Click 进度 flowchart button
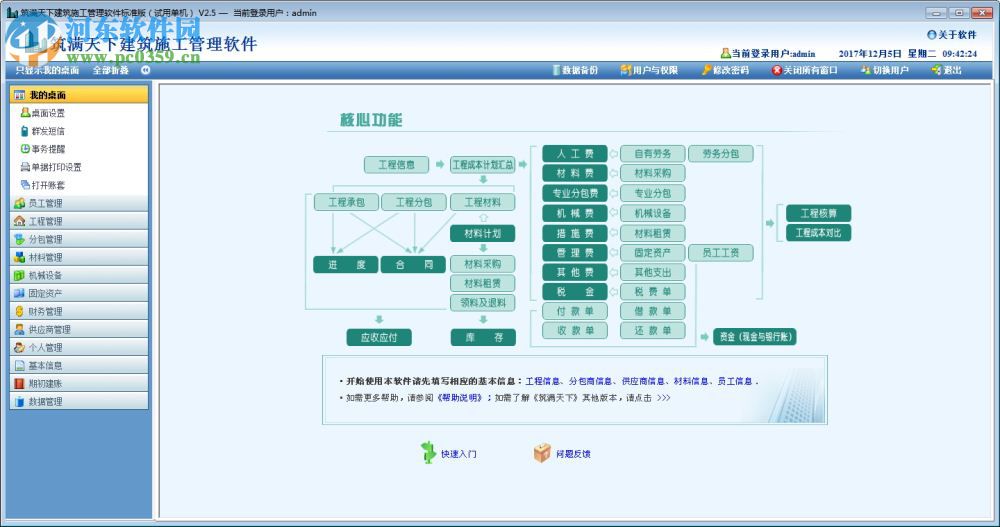The width and height of the screenshot is (1000, 527). click(x=346, y=264)
